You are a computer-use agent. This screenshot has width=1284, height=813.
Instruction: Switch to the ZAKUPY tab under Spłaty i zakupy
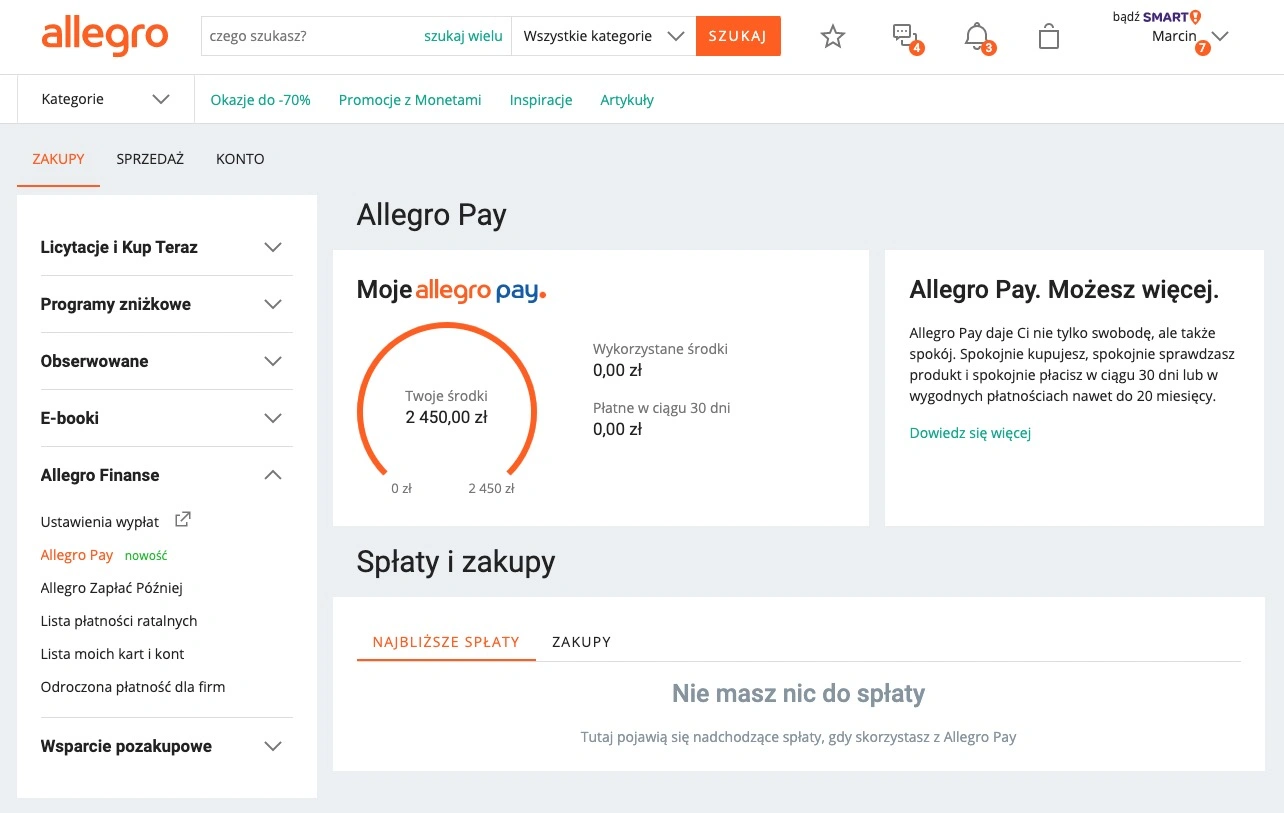[581, 642]
